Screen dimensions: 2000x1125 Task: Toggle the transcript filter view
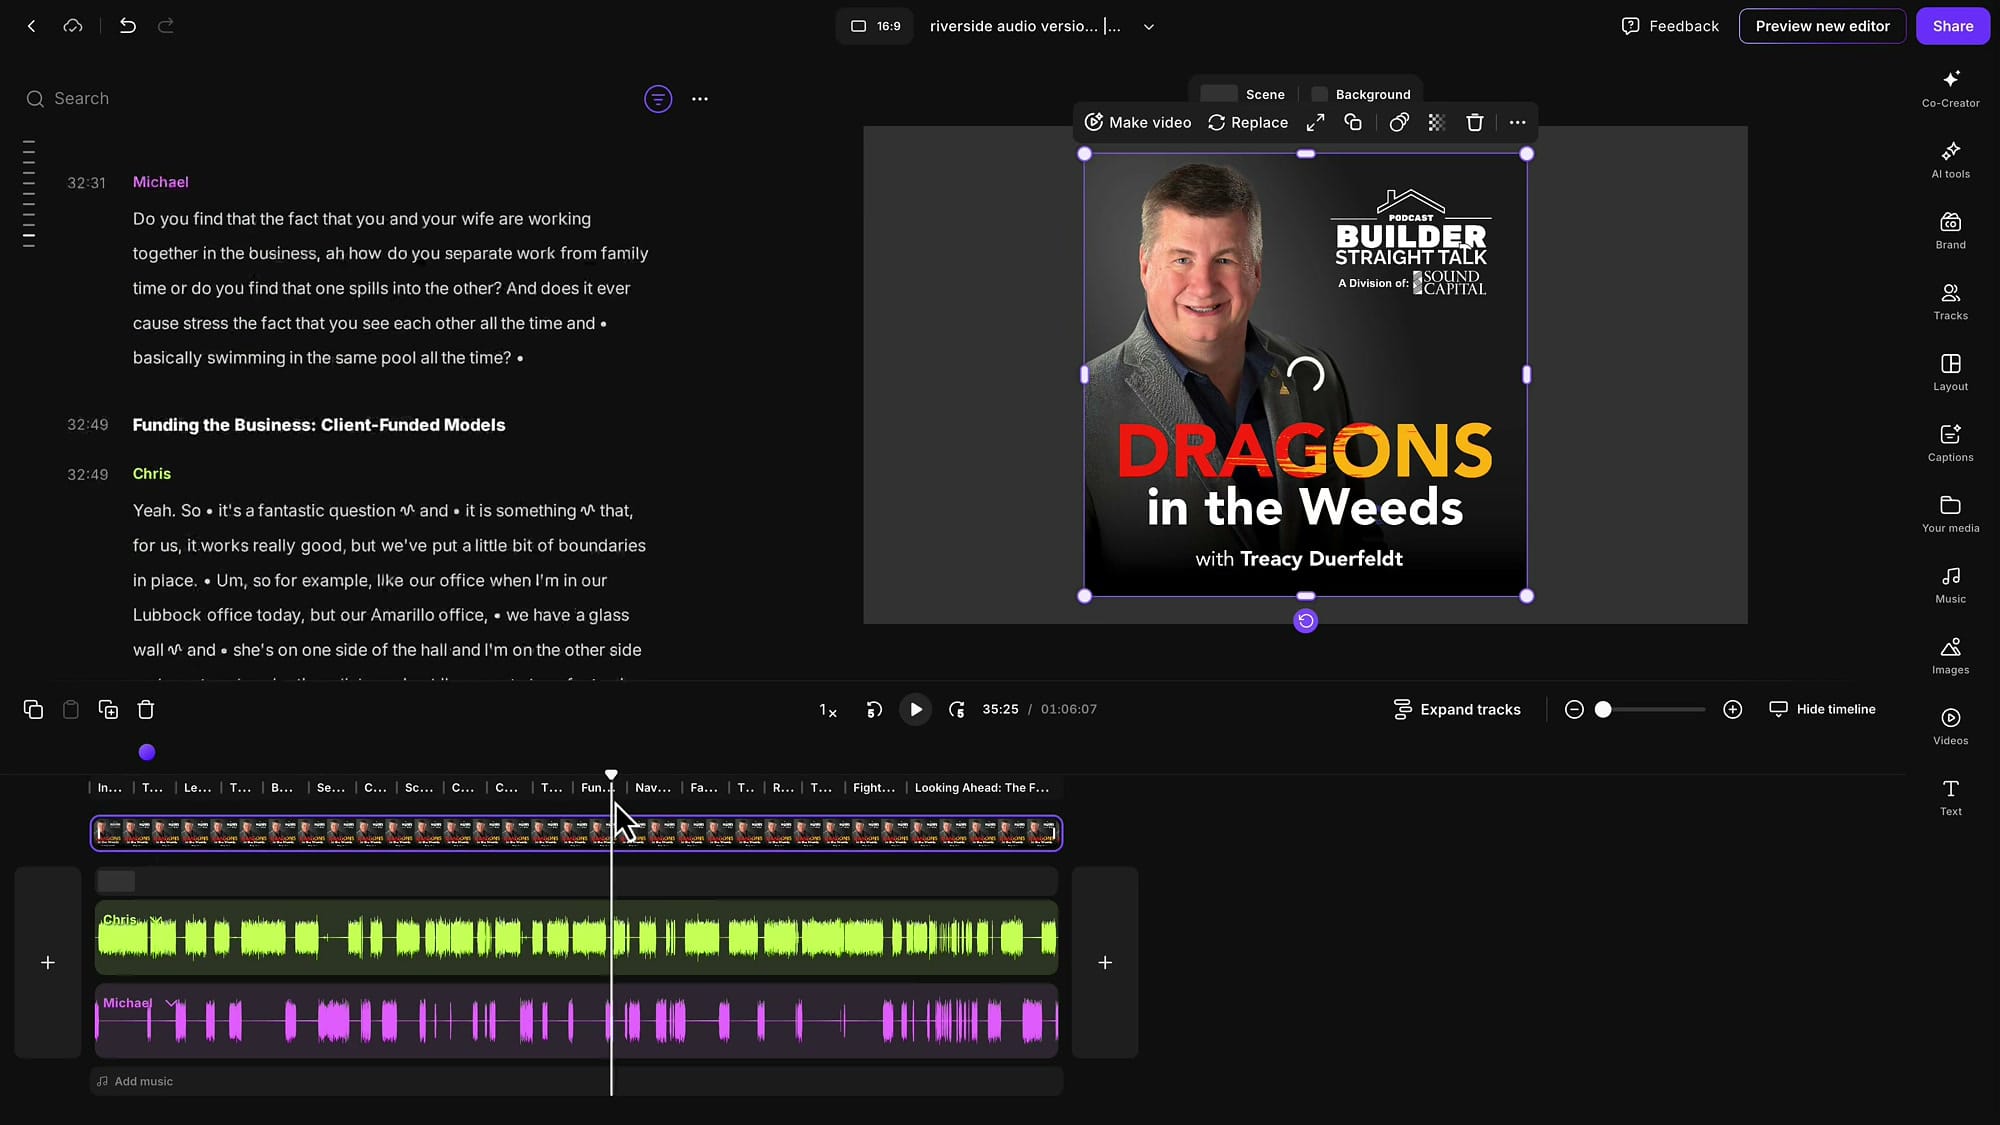[657, 98]
